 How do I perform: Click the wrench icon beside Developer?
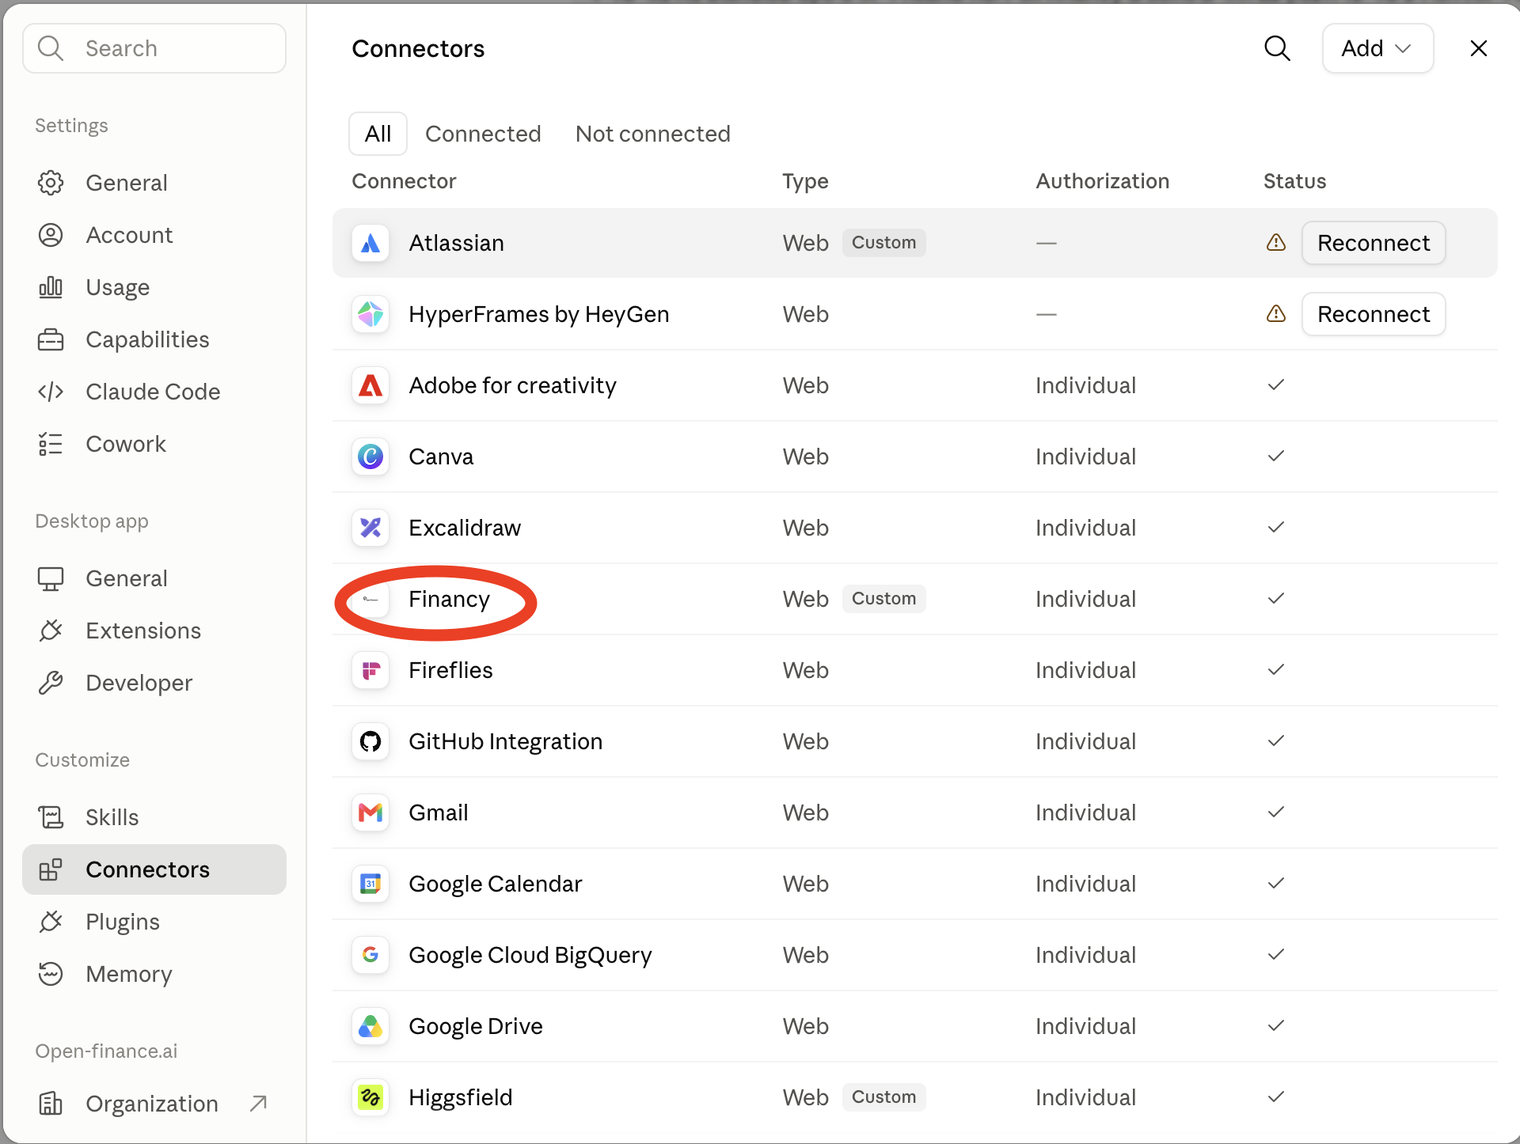[51, 683]
